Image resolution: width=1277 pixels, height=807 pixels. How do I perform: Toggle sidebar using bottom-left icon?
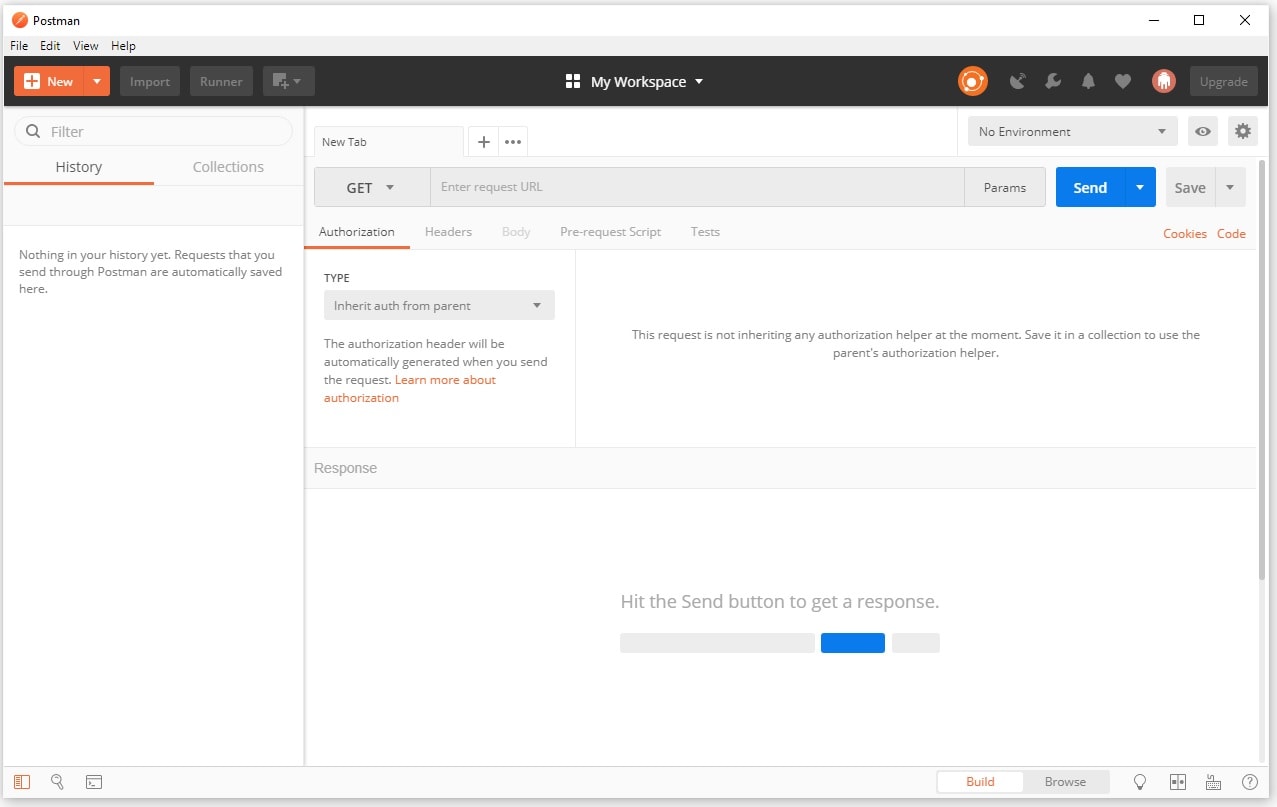(22, 782)
